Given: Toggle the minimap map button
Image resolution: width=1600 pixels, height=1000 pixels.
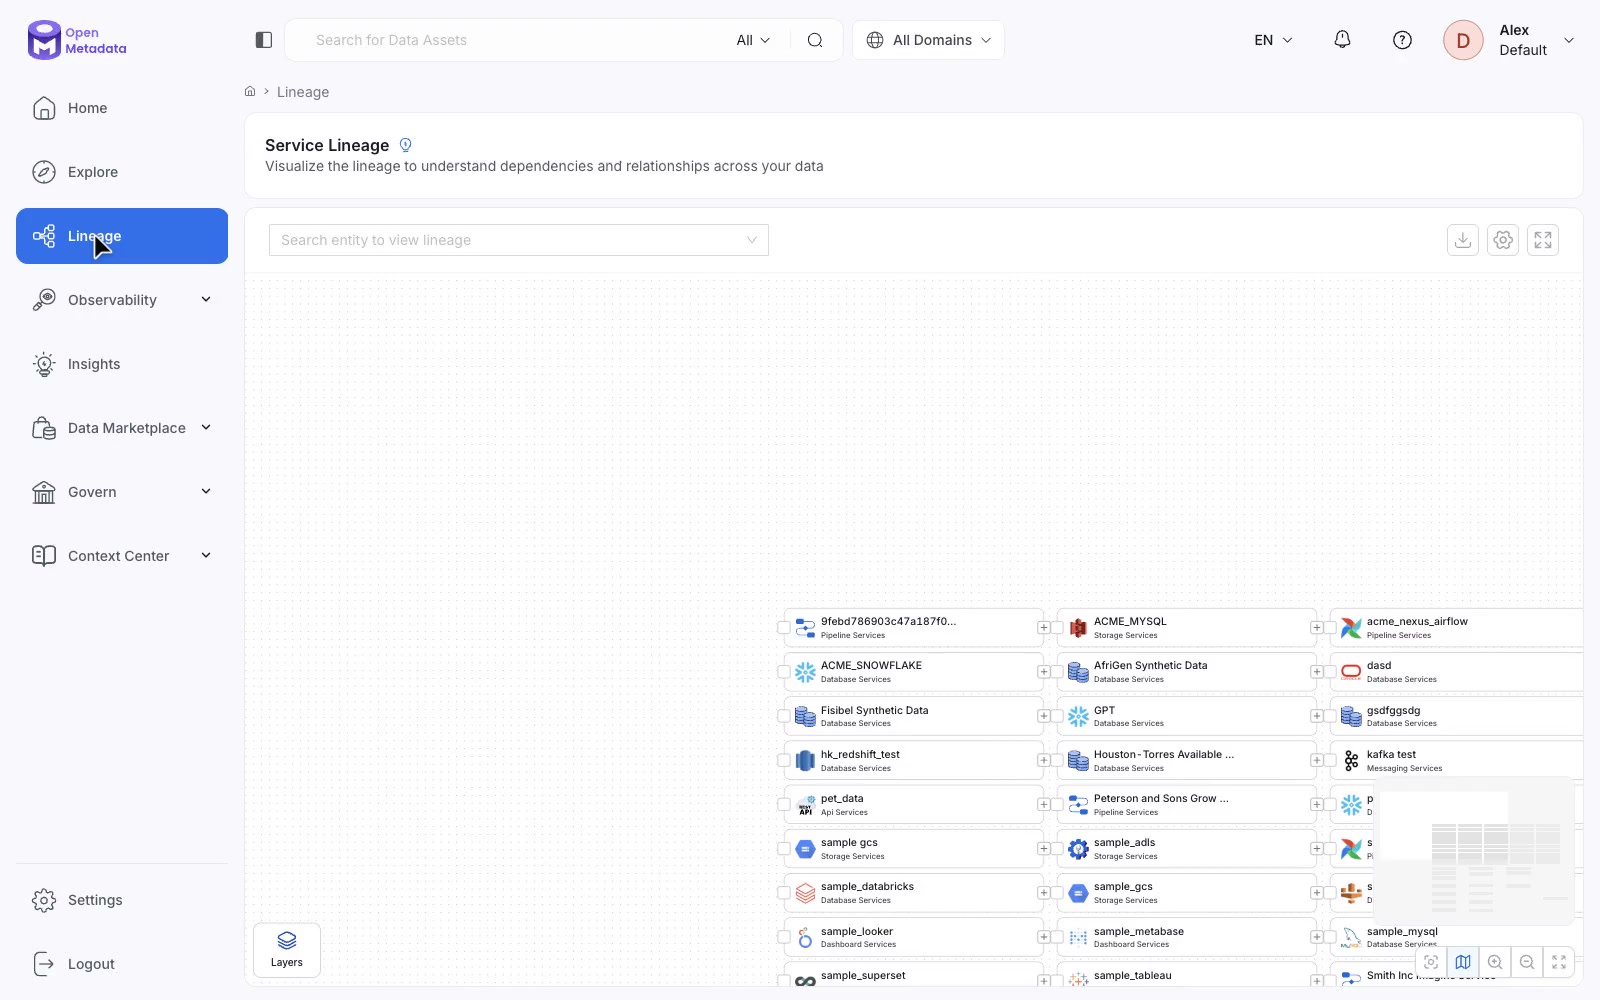Looking at the screenshot, I should [x=1463, y=962].
